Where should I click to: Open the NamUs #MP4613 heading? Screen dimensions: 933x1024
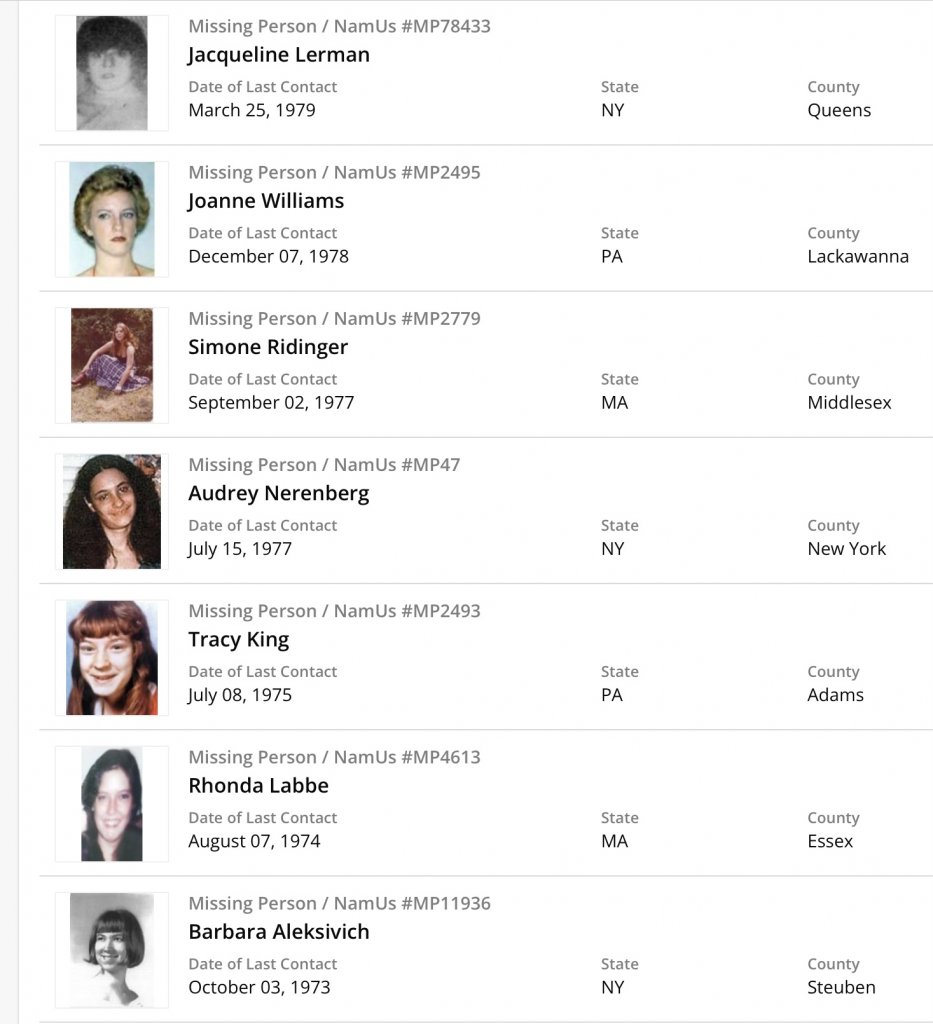334,757
